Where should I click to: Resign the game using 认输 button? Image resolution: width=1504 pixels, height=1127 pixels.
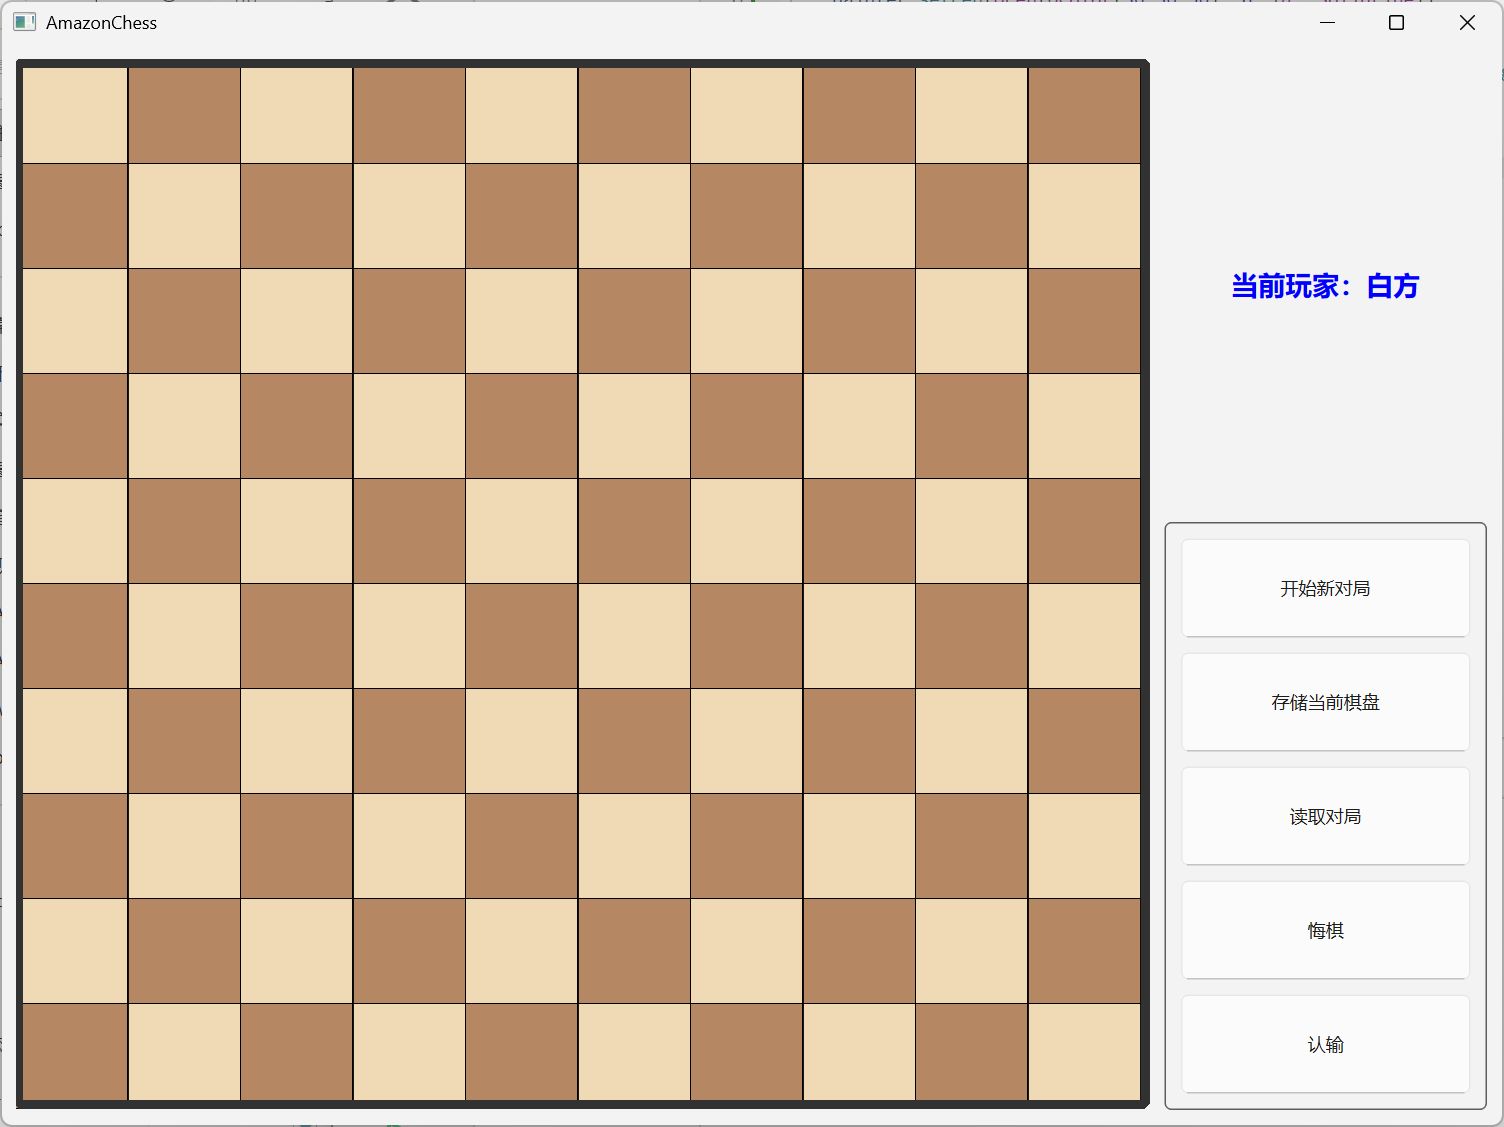click(1325, 1044)
